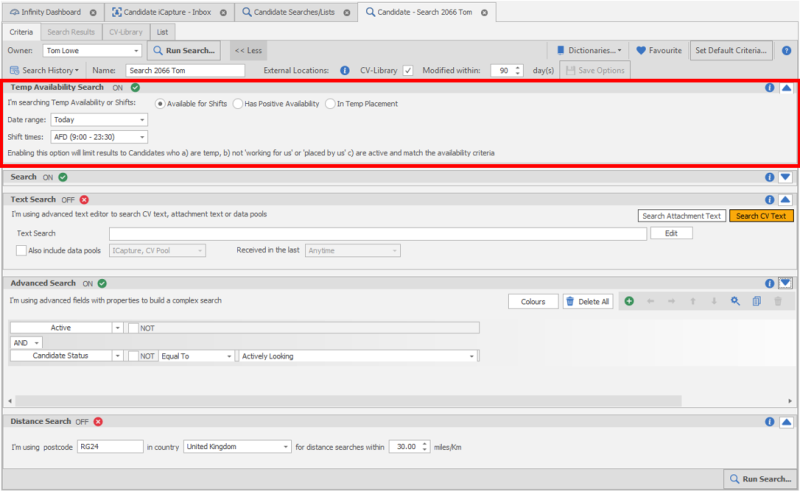Click the info icon beside External Locations
Viewport: 800px width, 491px height.
(x=344, y=71)
